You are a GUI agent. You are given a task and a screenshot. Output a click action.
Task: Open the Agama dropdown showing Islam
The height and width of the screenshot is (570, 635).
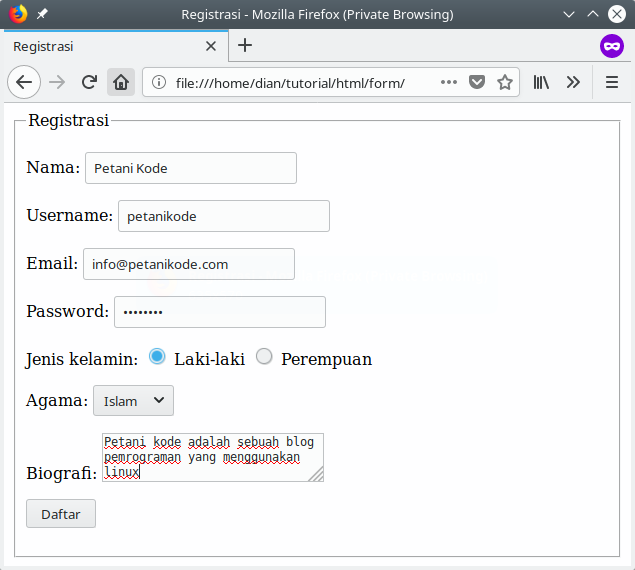point(133,401)
